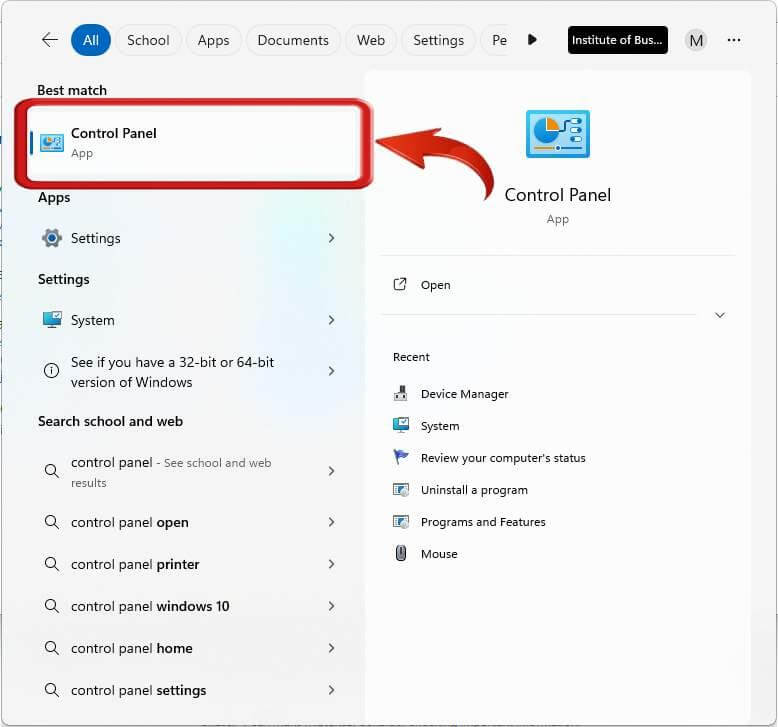
Task: Click the info icon for 32-bit or 64-bit
Action: 52,371
